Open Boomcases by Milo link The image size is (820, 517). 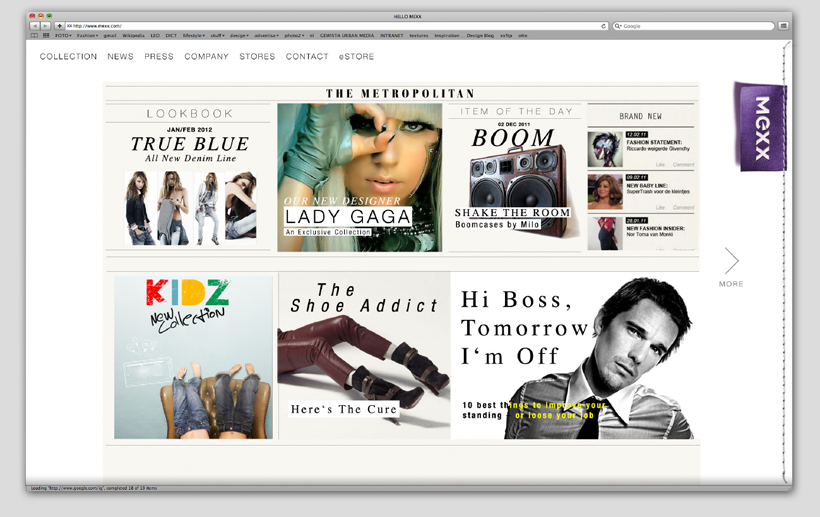(497, 225)
